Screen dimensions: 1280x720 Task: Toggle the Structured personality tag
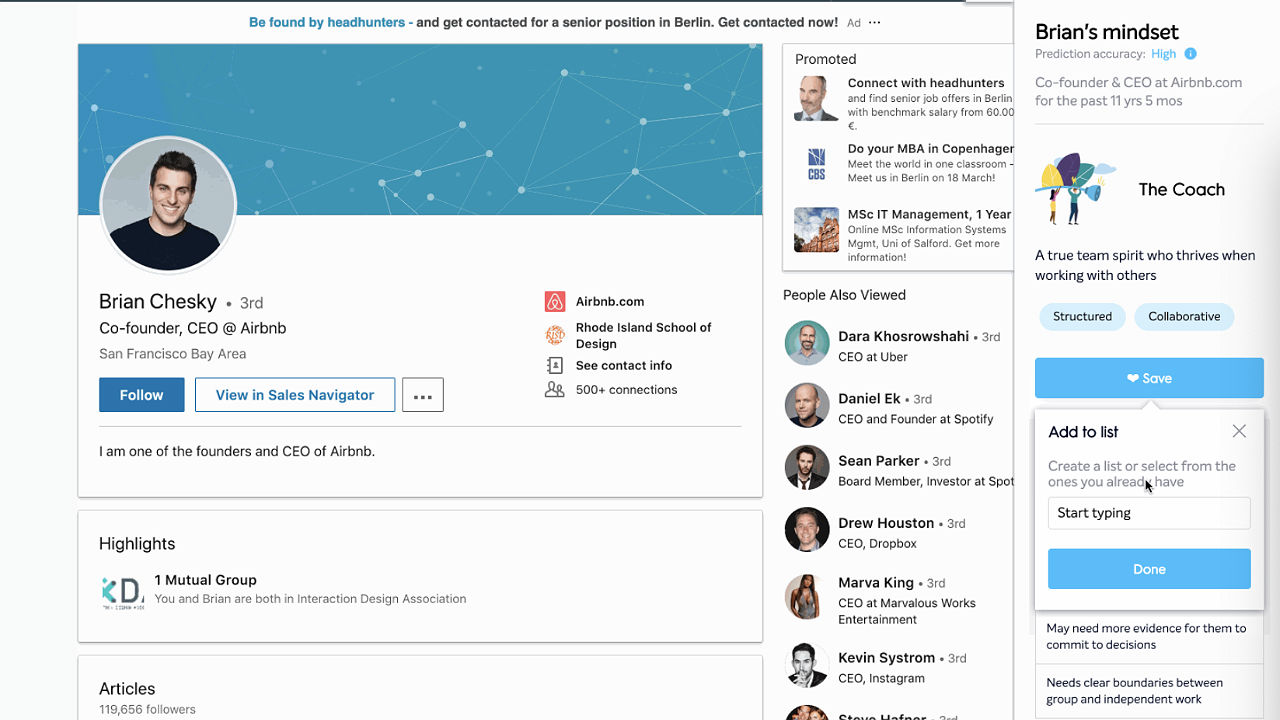tap(1082, 316)
